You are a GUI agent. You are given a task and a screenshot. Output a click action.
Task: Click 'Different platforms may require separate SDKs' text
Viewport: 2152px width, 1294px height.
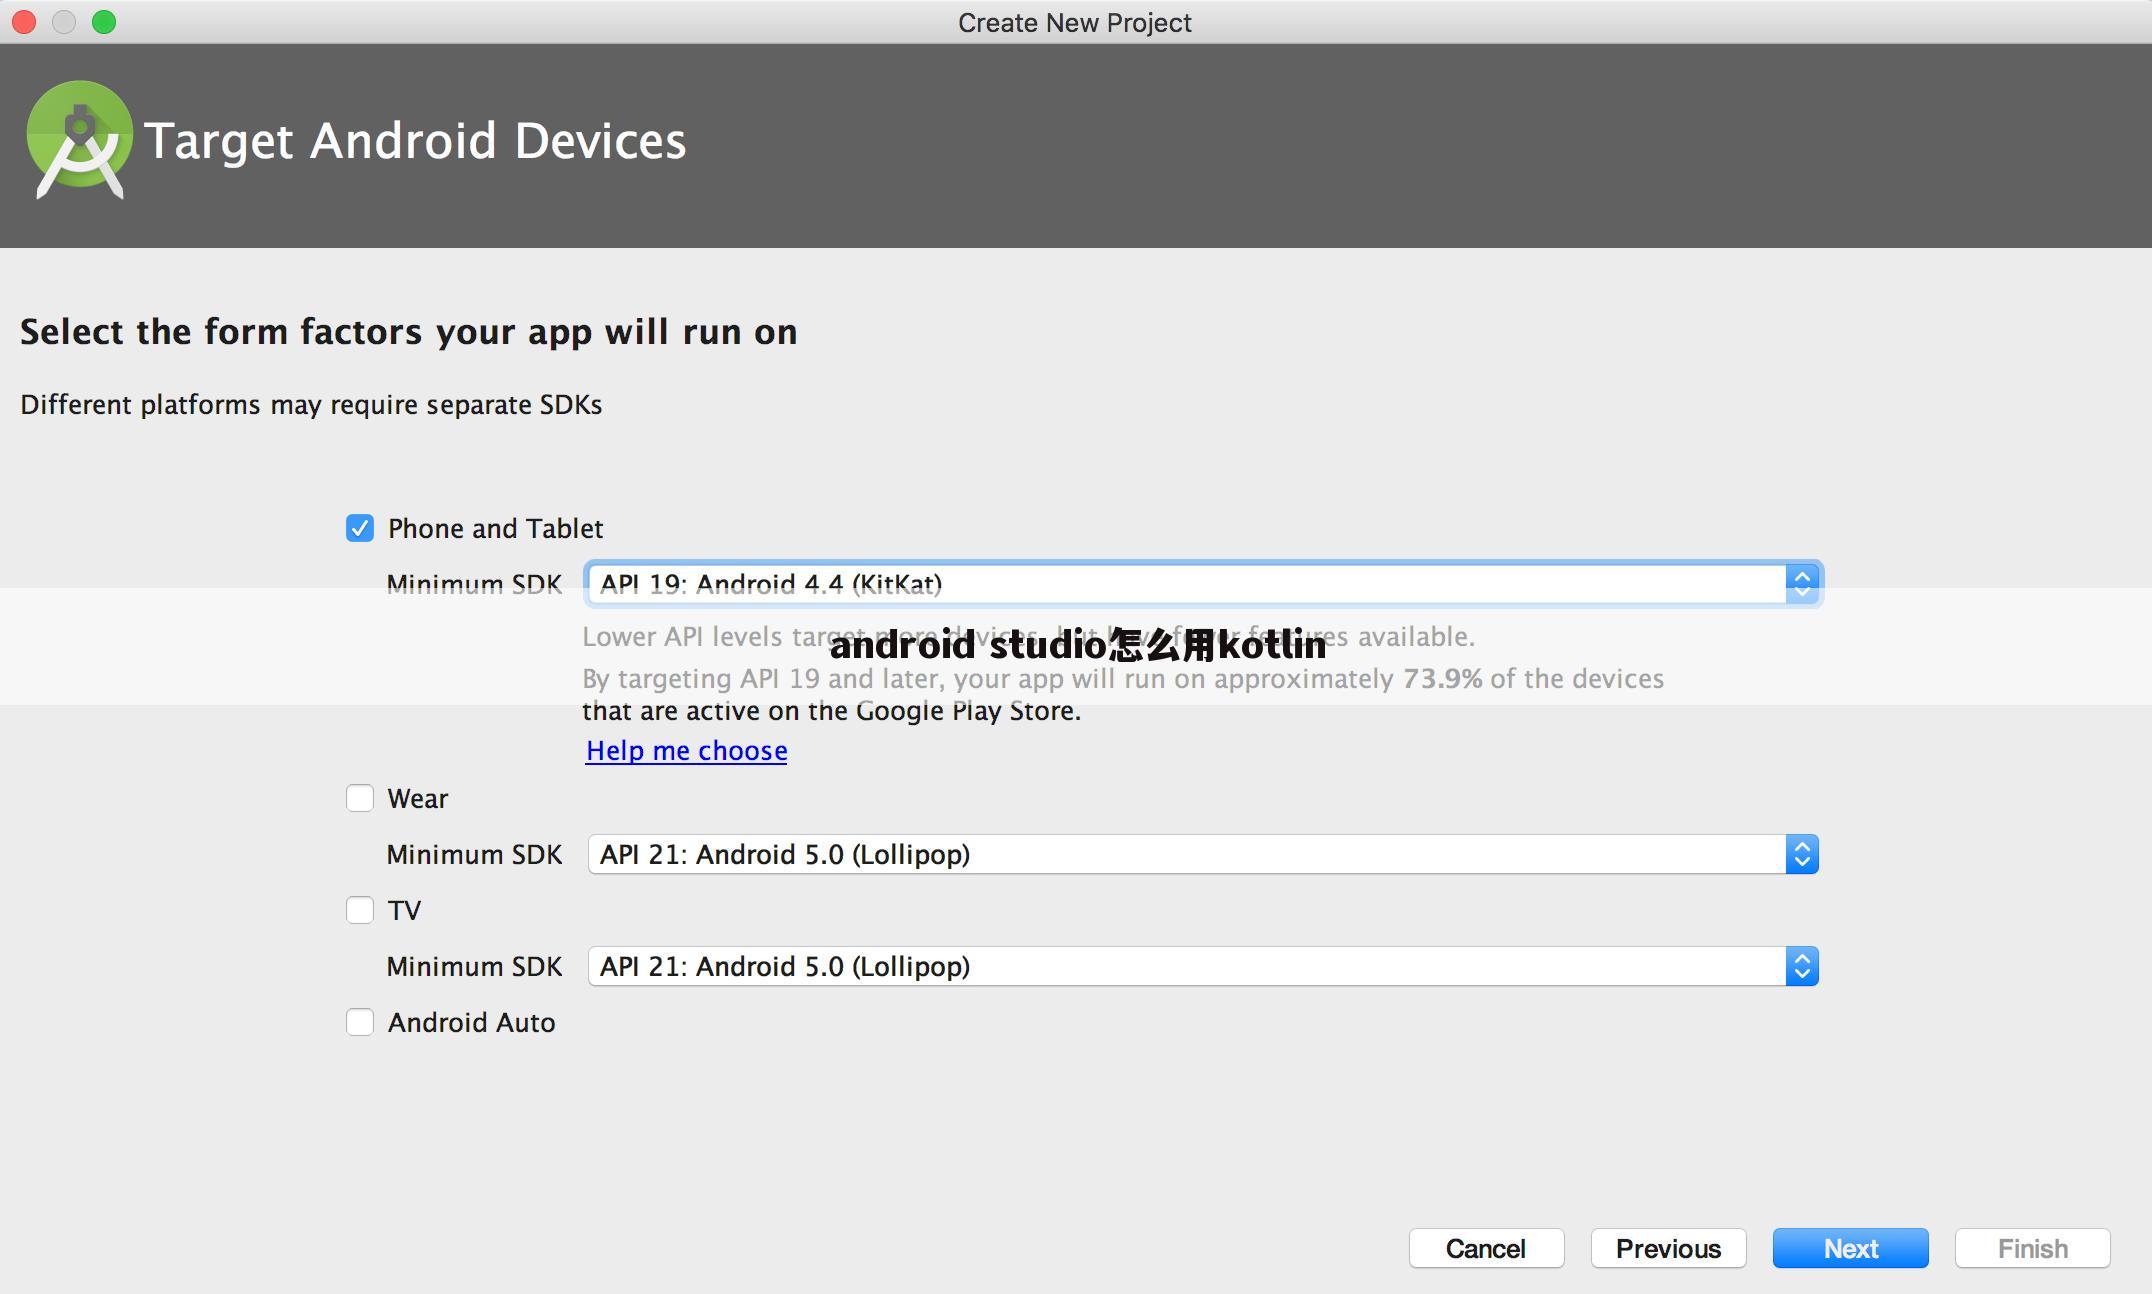point(311,404)
